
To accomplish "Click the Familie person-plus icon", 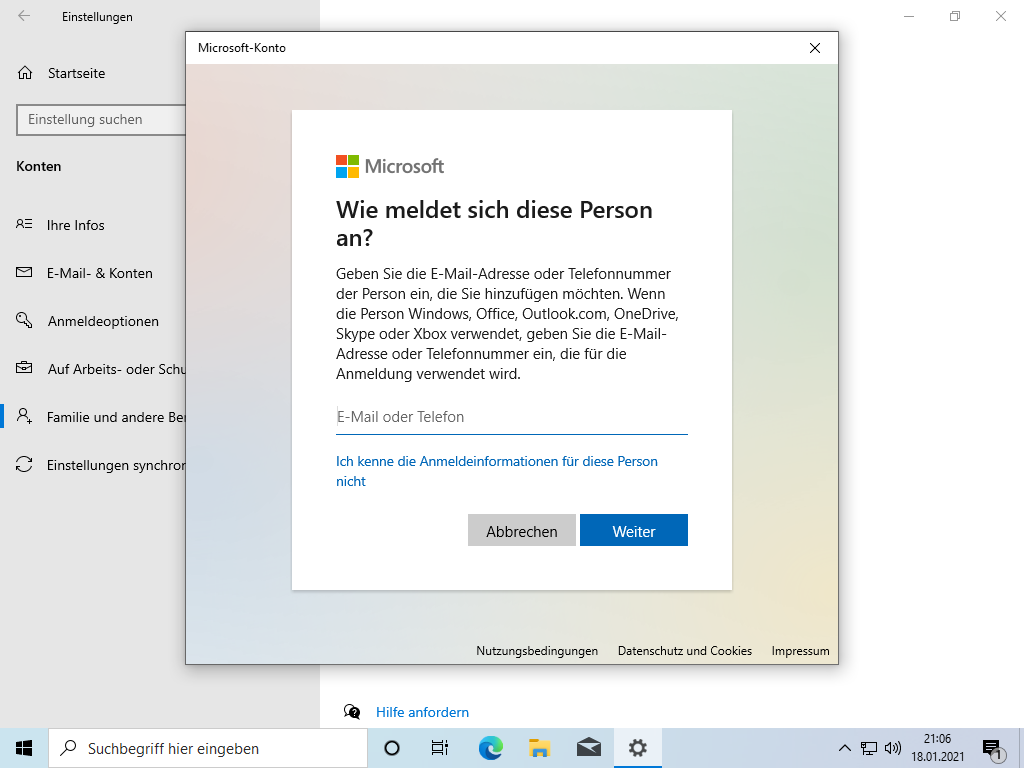I will [x=24, y=416].
